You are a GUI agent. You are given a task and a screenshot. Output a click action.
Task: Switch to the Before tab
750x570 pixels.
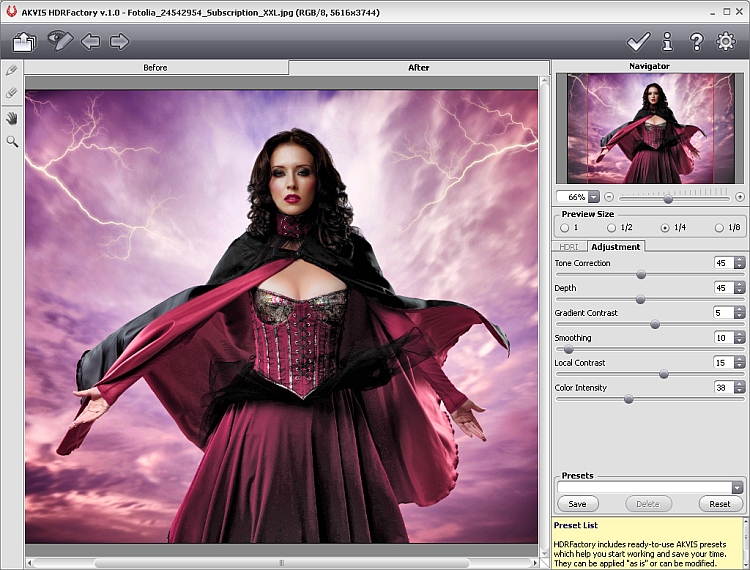(x=156, y=67)
